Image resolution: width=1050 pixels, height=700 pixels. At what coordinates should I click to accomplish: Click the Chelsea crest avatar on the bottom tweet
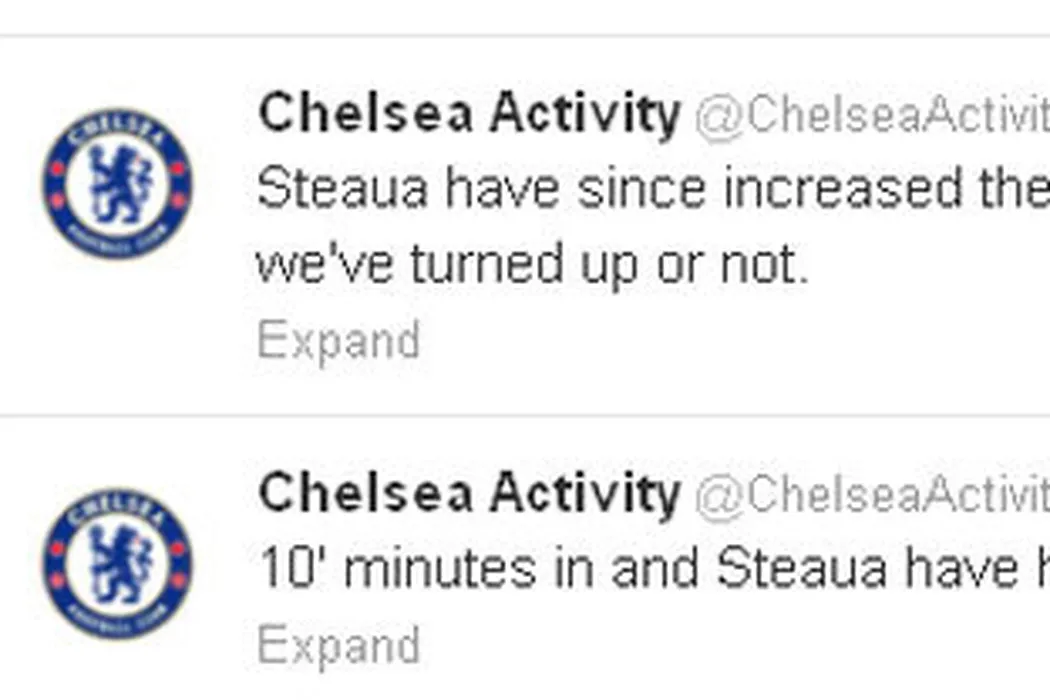[117, 563]
